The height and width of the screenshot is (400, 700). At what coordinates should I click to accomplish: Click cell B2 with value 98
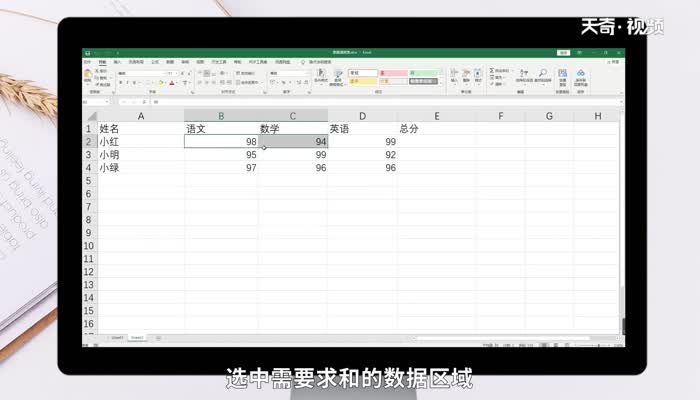pyautogui.click(x=221, y=142)
